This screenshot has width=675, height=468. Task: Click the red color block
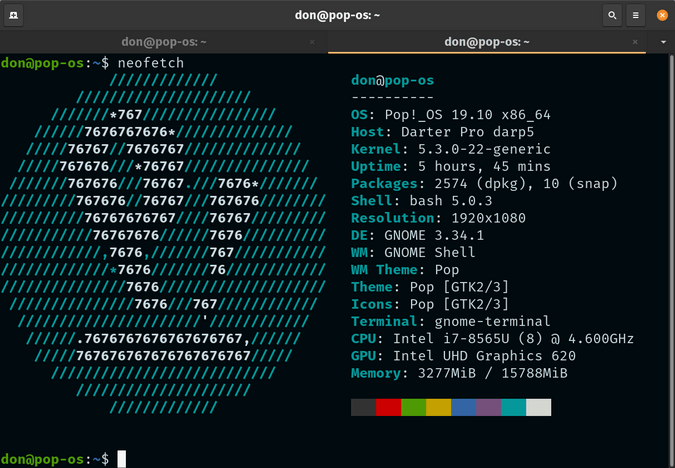coord(389,408)
